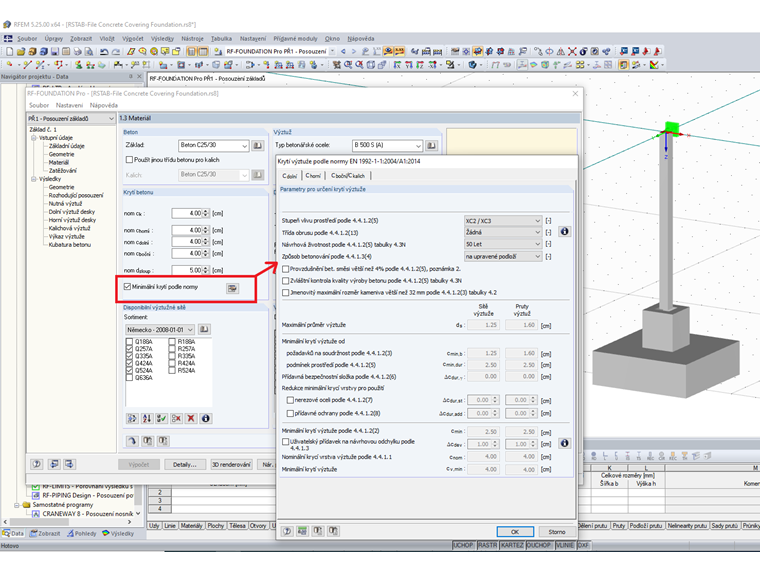Click the Open file folder icon
Viewport: 760px width, 570px height.
coord(21,51)
